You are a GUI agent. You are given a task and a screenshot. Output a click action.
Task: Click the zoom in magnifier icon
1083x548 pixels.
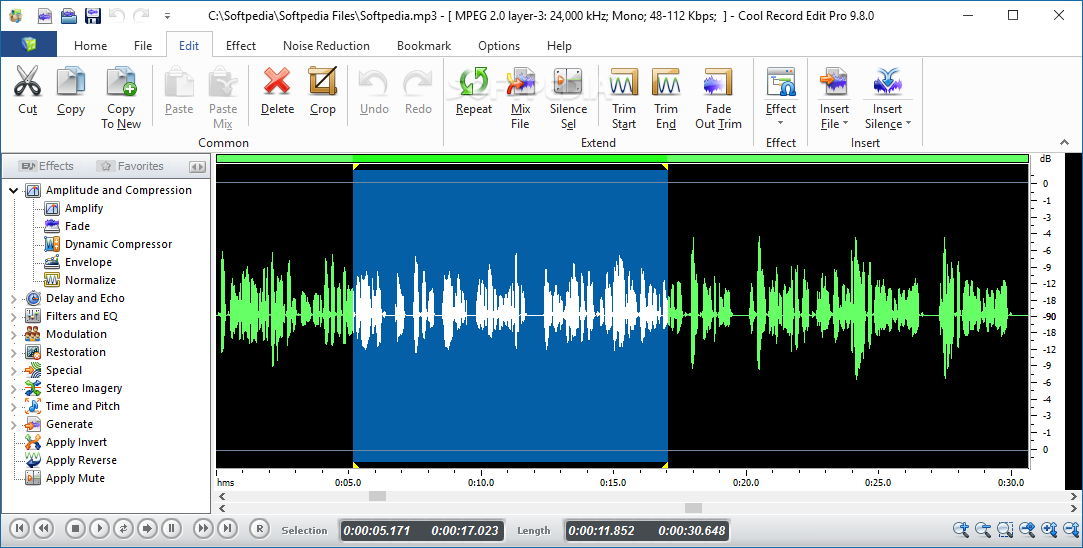click(961, 530)
